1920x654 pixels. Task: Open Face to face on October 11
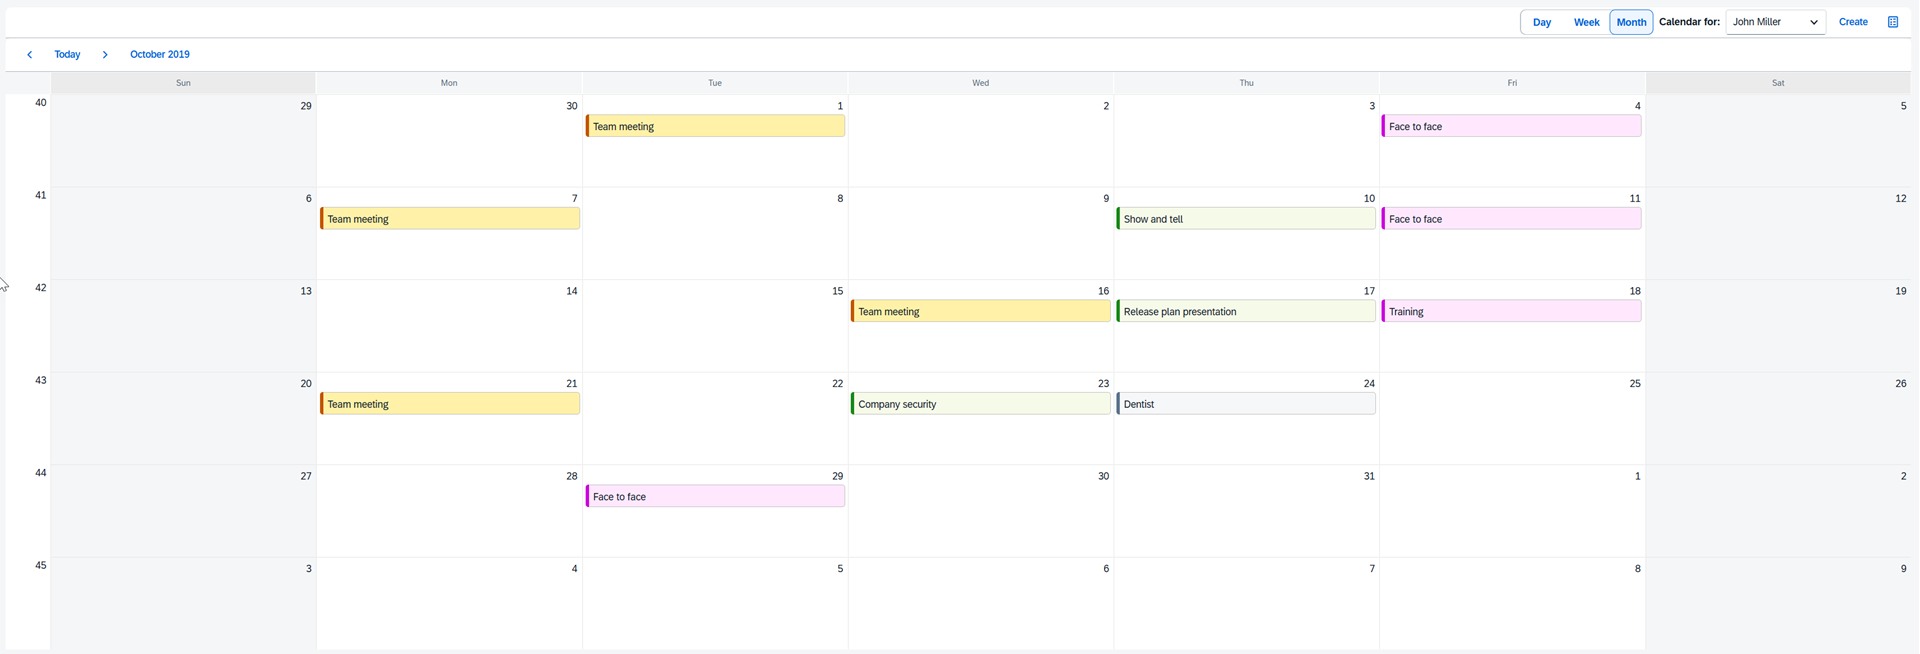point(1511,219)
